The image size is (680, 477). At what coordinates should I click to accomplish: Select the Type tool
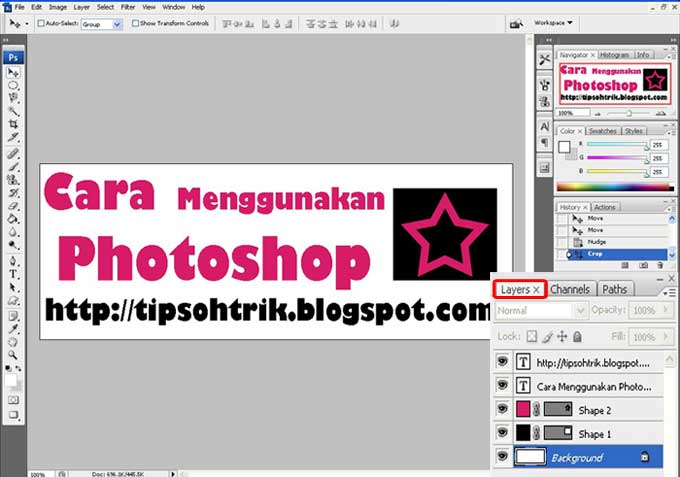13,274
